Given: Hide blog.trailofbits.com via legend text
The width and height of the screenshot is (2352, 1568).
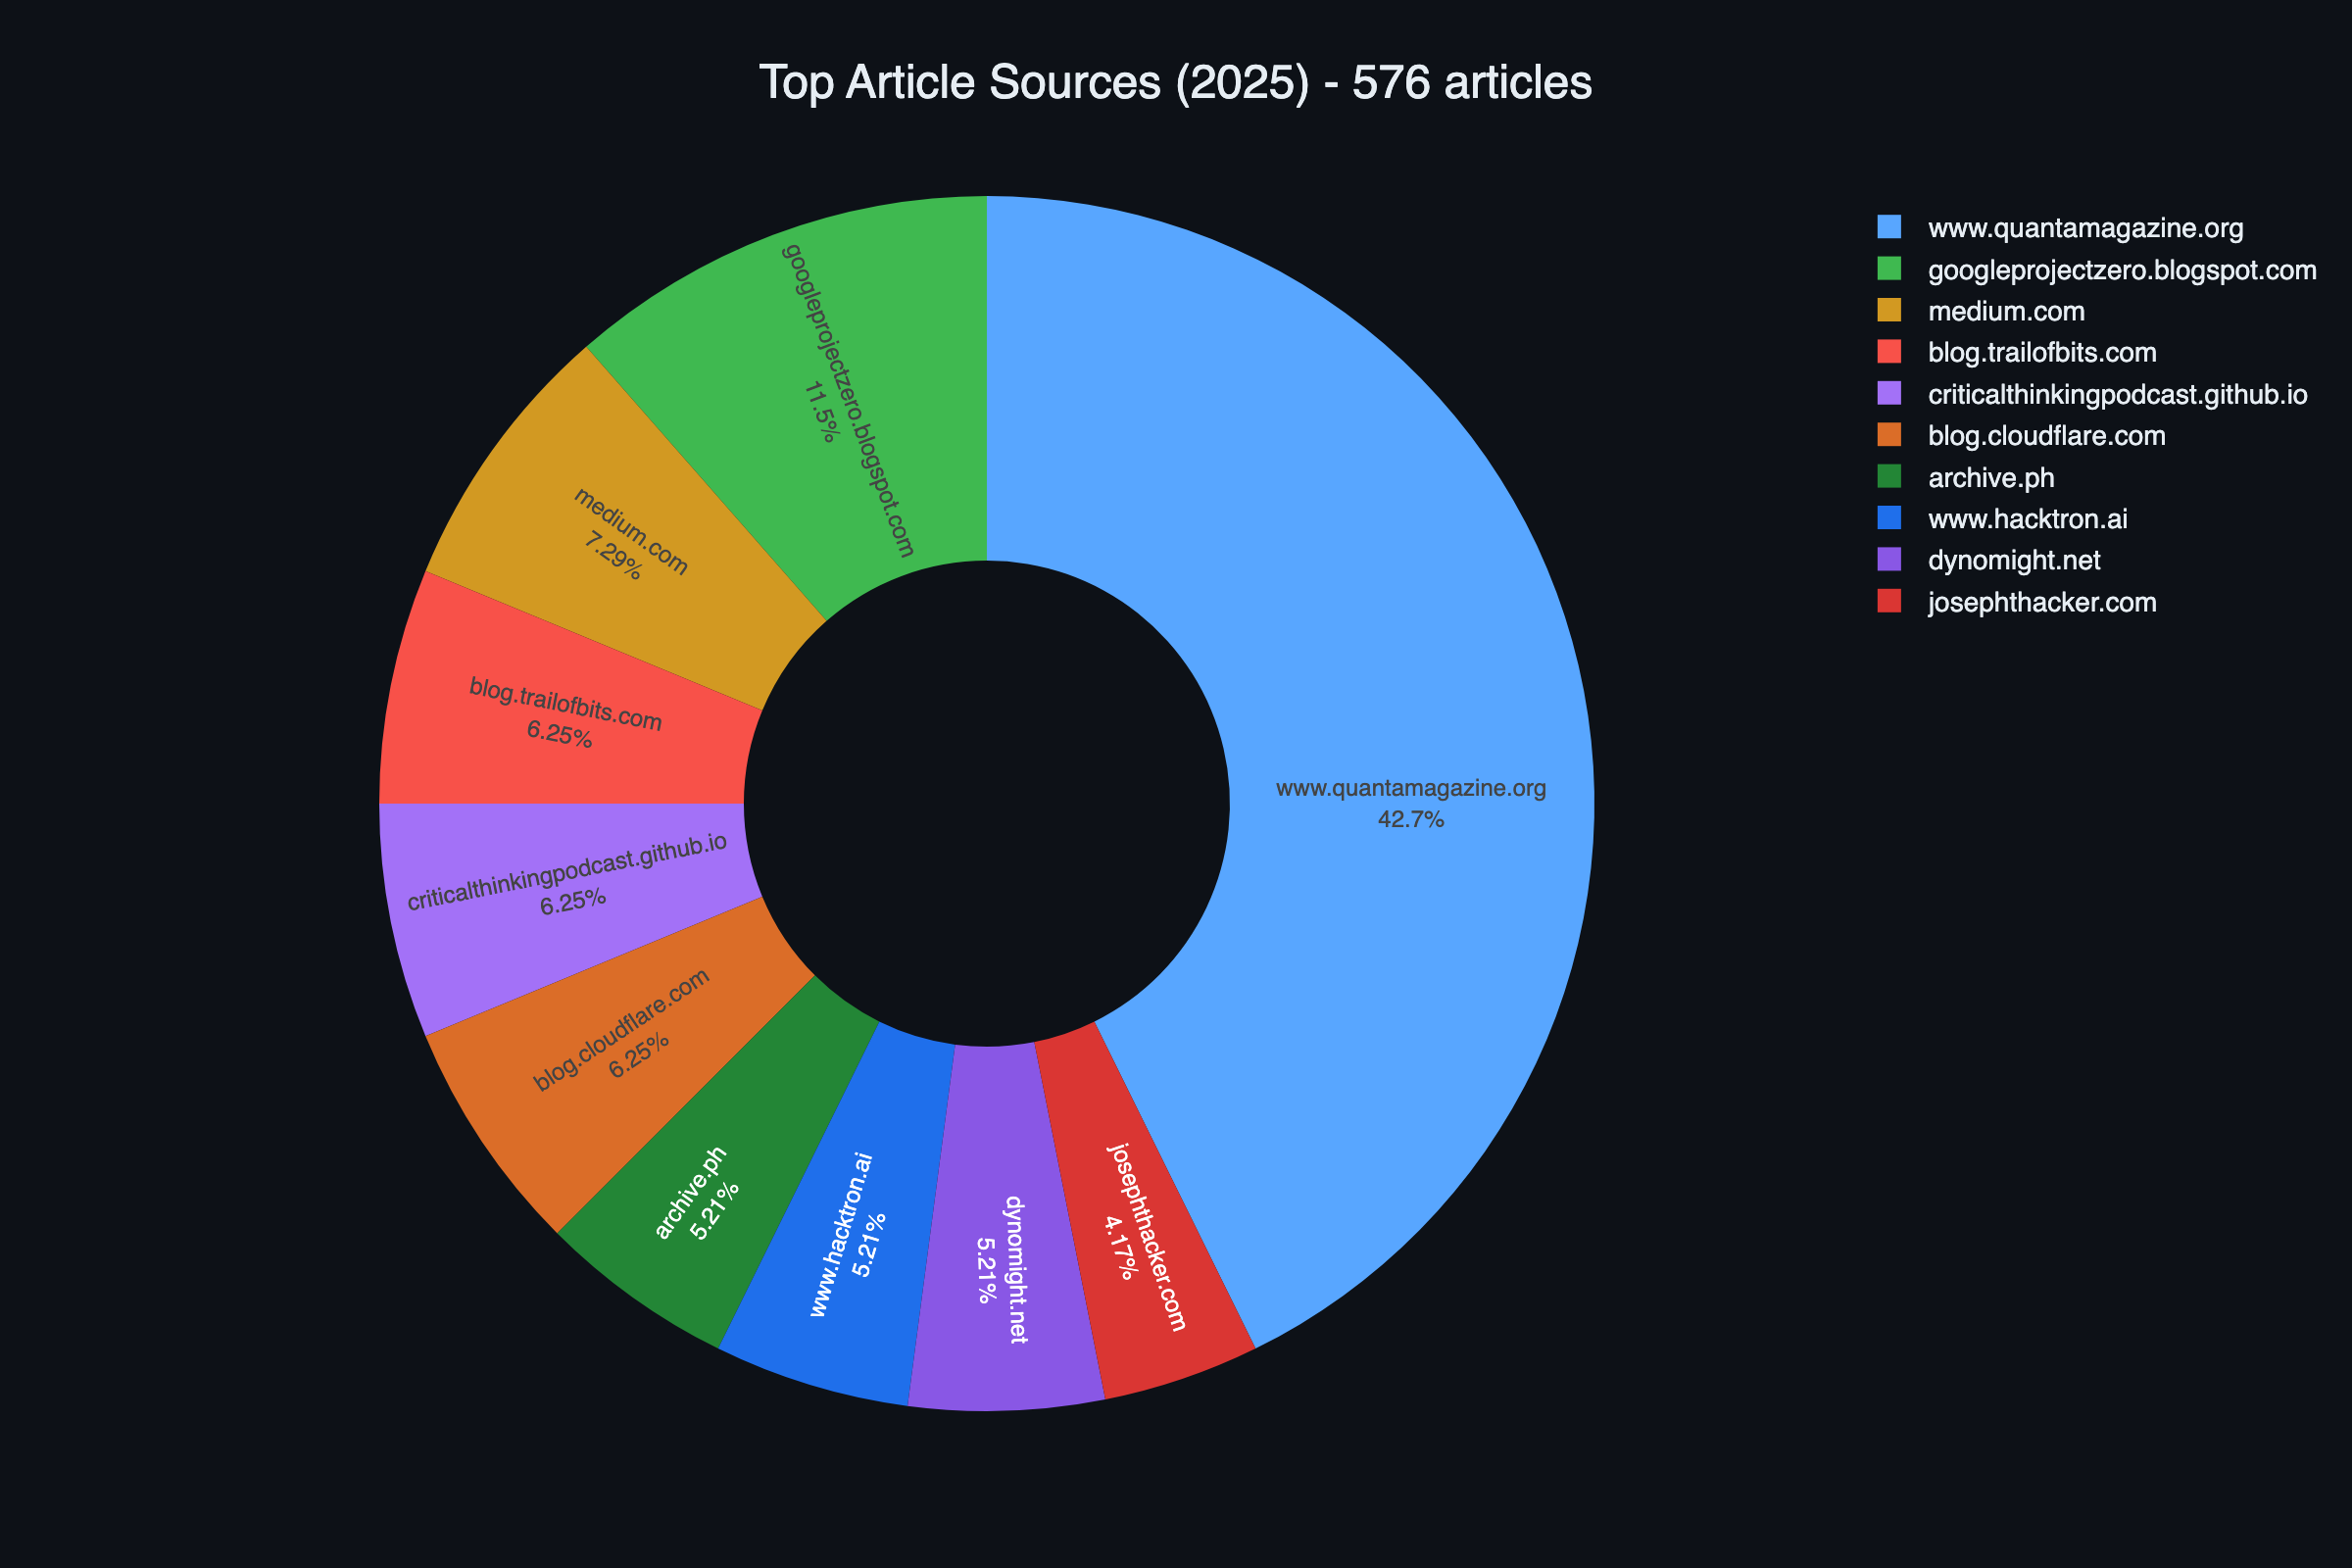Looking at the screenshot, I should pos(2041,353).
